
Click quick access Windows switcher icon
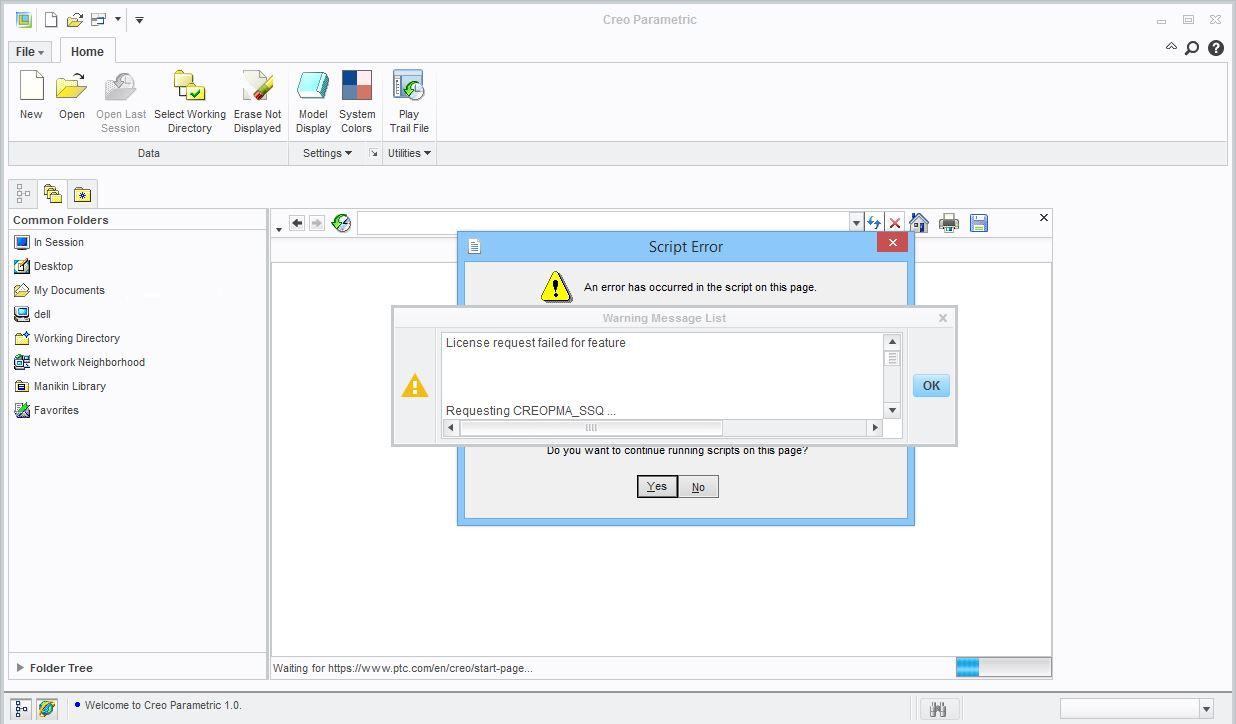tap(98, 19)
